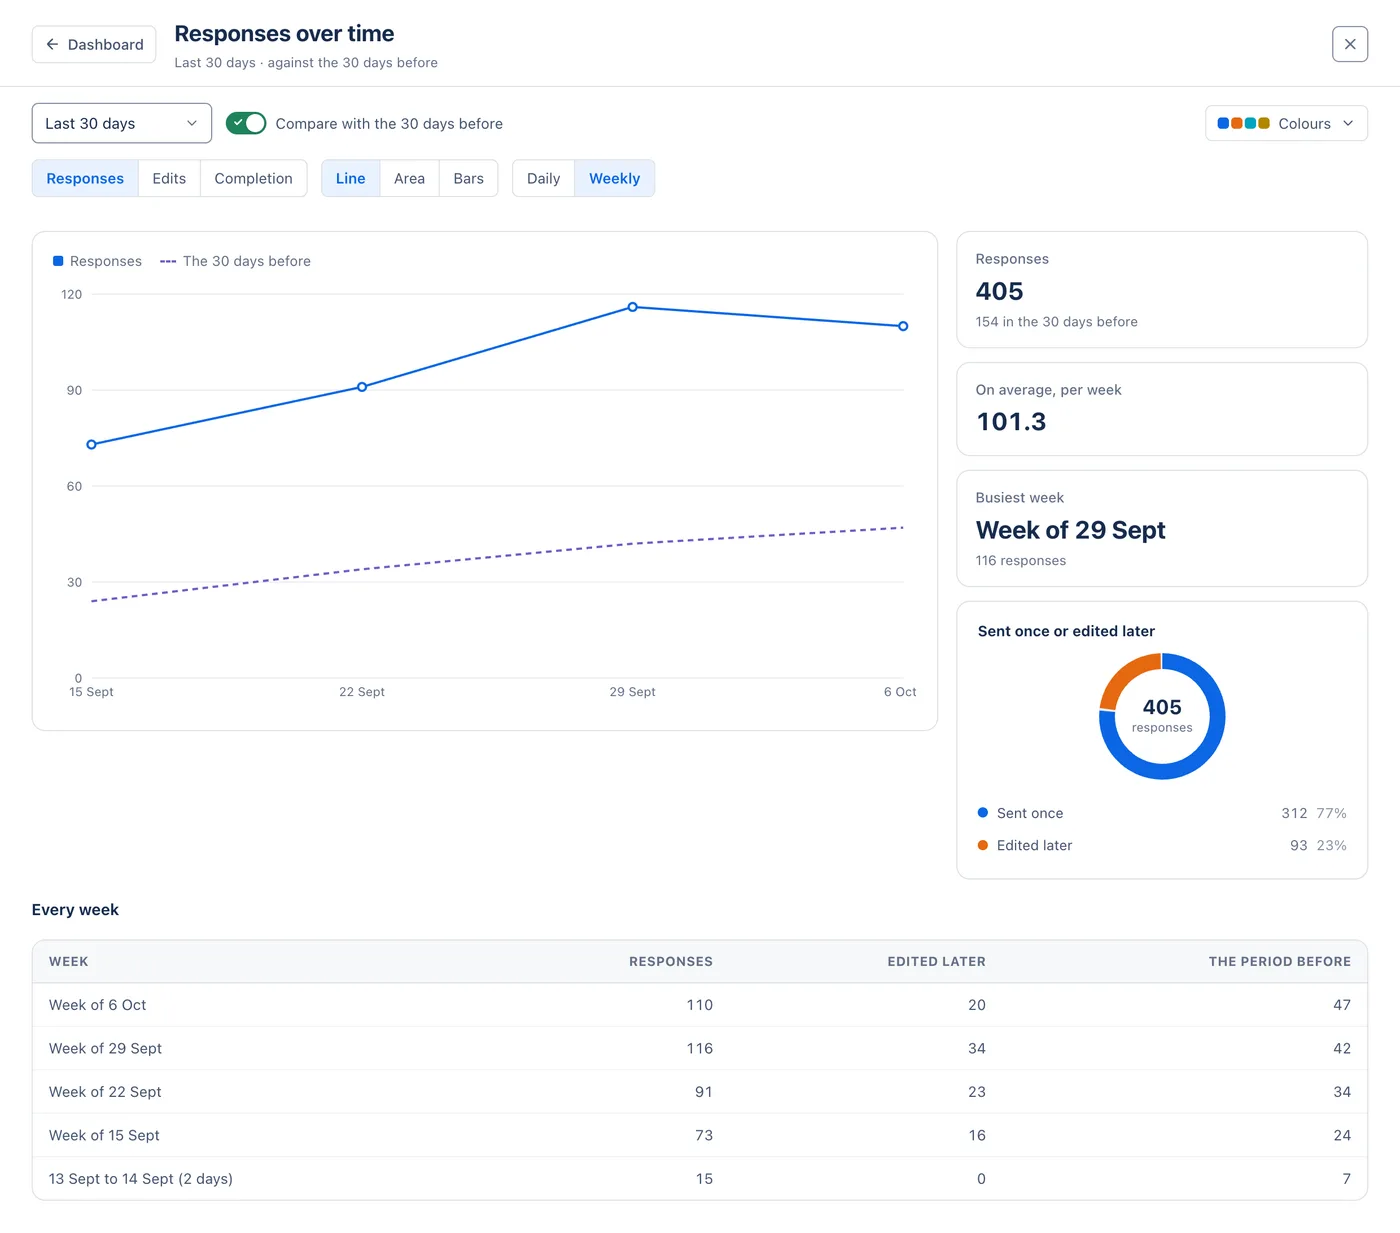
Task: Click the Week of 6 Oct row
Action: click(700, 1005)
